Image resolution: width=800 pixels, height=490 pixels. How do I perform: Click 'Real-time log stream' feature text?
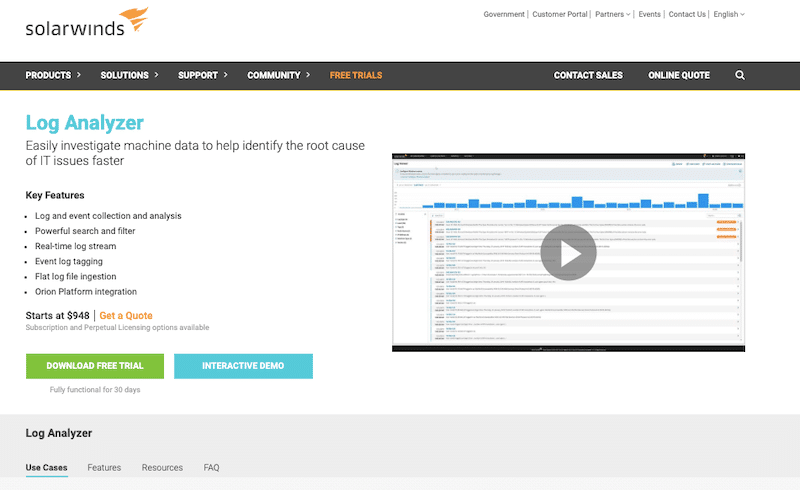tap(76, 246)
